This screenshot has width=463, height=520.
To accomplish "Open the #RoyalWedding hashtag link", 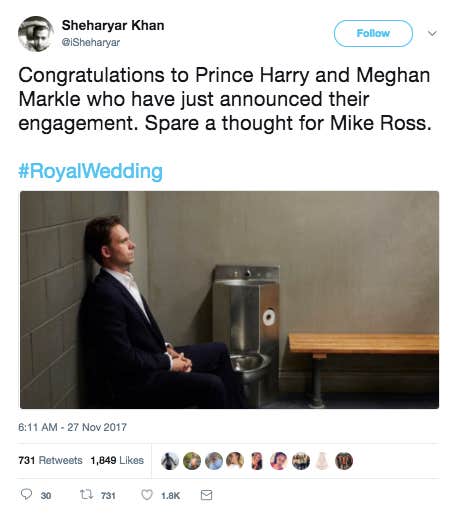I will 90,171.
